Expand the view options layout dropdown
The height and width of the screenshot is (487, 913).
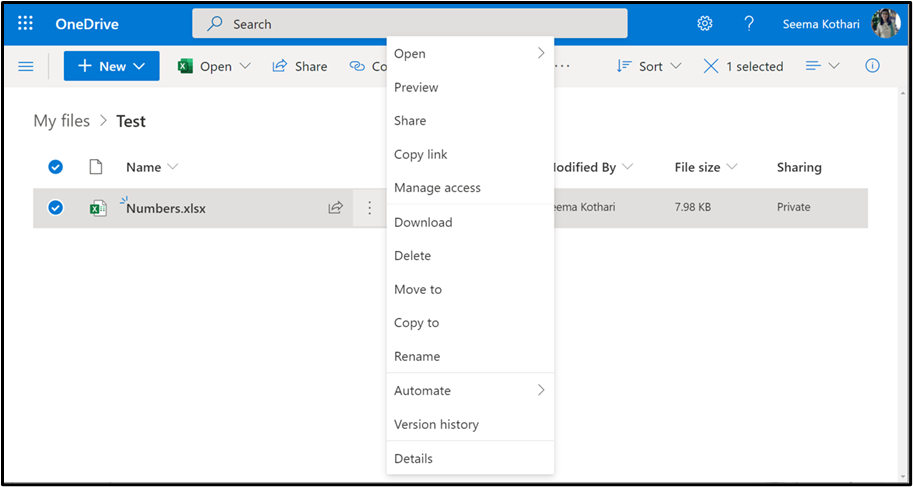click(x=822, y=66)
